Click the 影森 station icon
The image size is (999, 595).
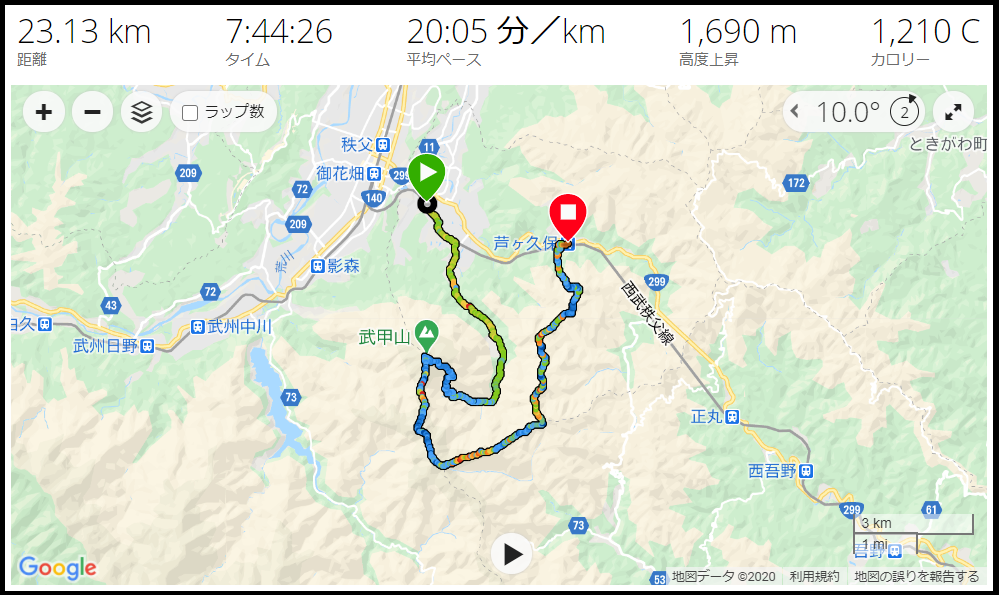(318, 266)
